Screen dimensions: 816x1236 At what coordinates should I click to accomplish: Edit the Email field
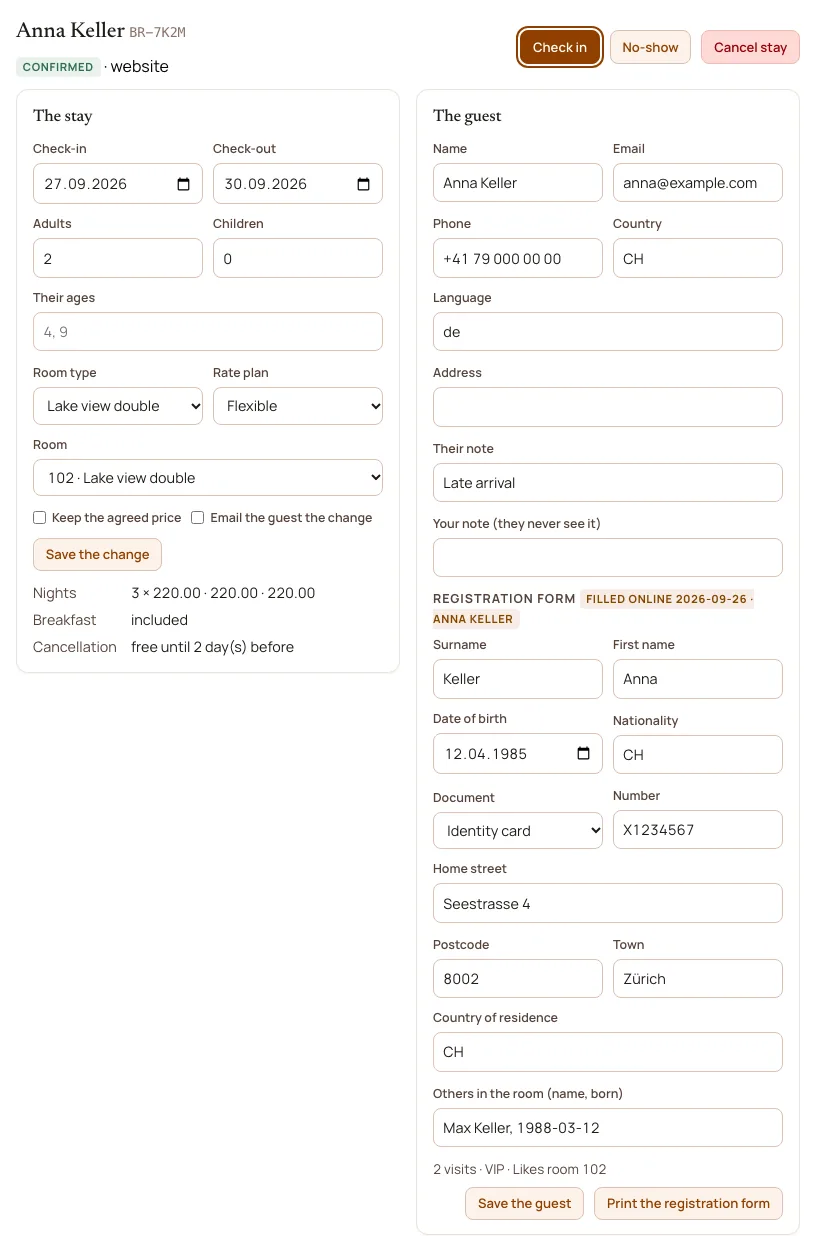(698, 183)
